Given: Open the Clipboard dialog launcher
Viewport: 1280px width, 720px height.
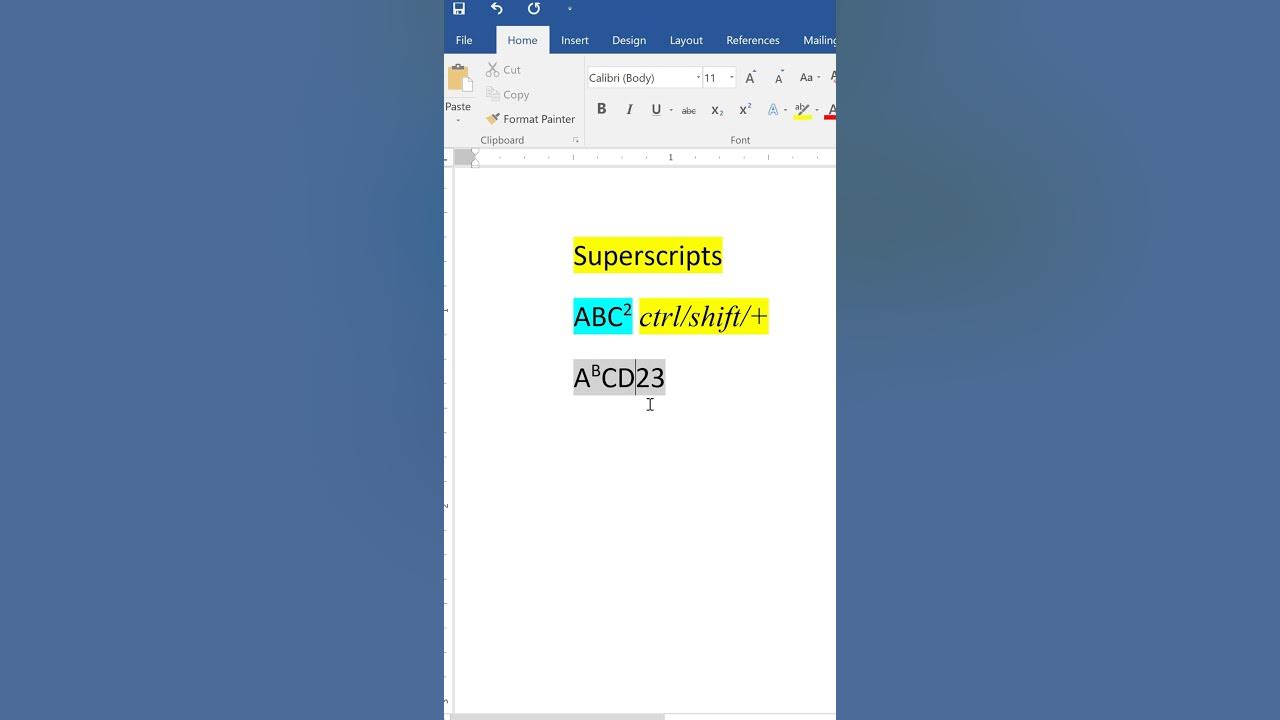Looking at the screenshot, I should [576, 140].
